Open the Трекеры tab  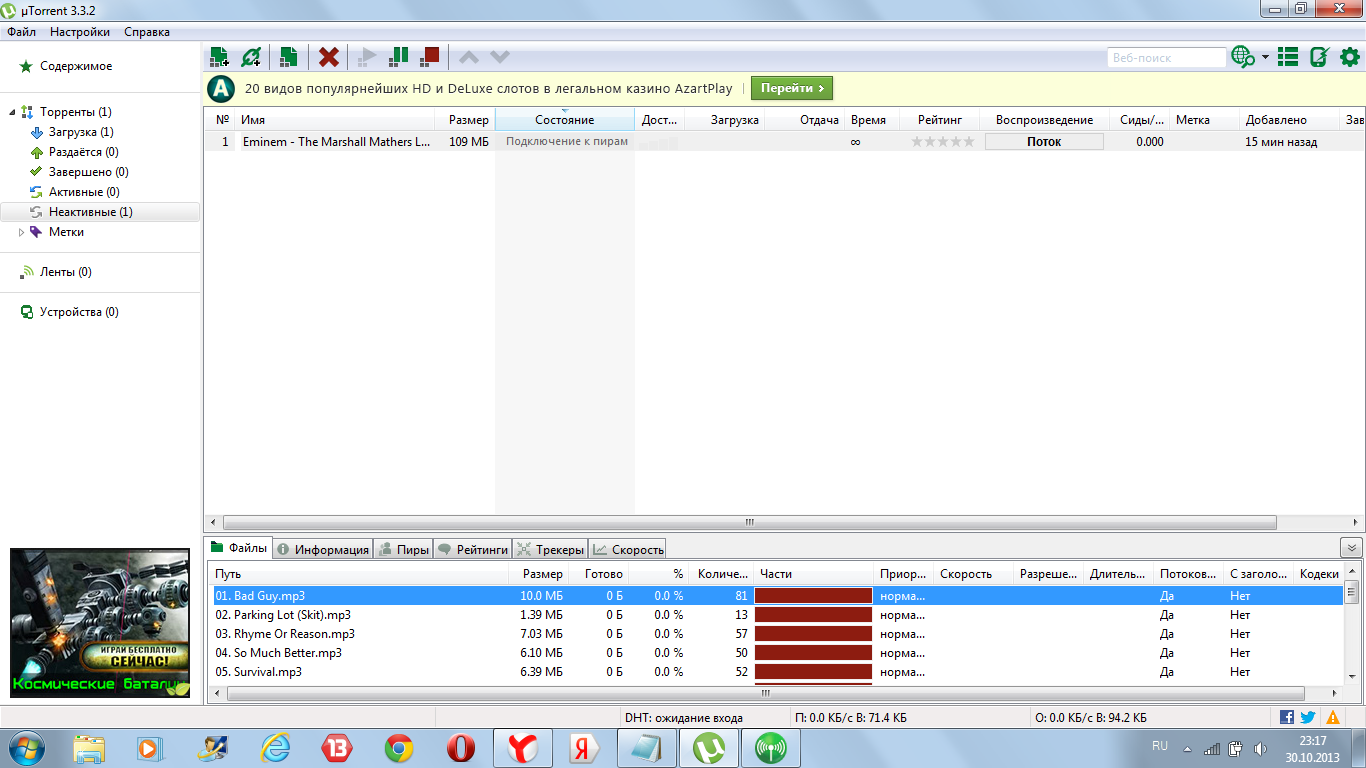point(550,549)
